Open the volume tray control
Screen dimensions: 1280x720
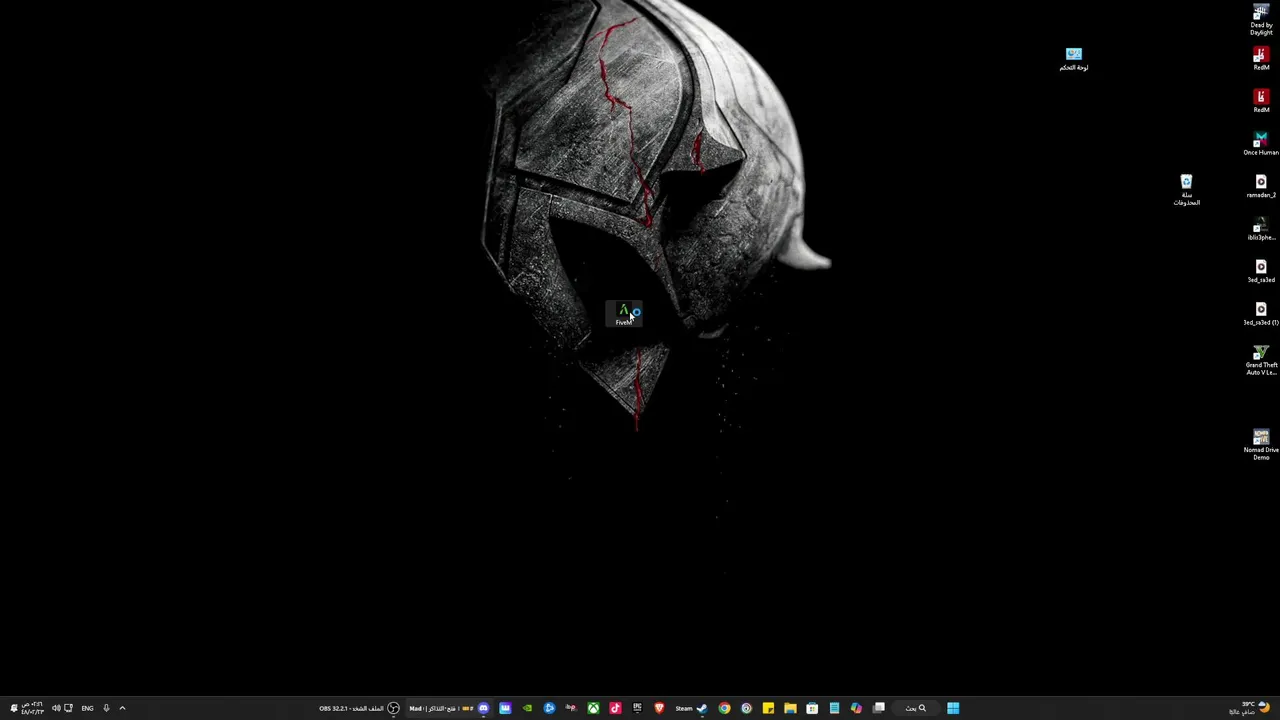[x=56, y=708]
